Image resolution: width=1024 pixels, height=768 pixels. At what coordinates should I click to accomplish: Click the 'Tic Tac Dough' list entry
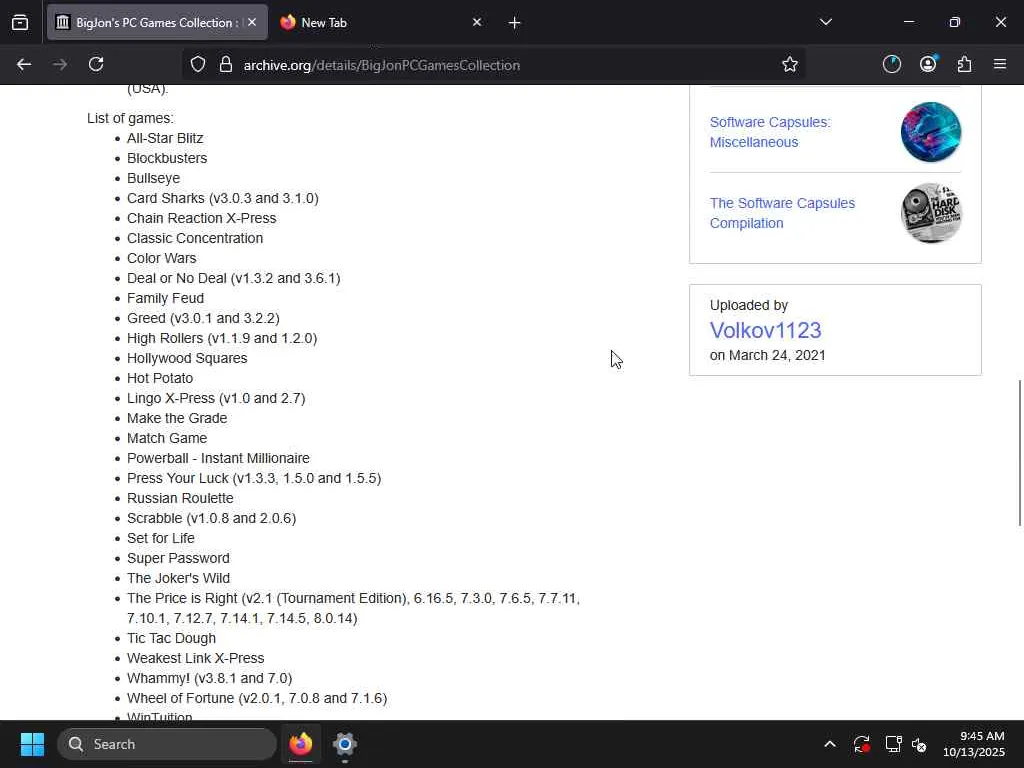pyautogui.click(x=171, y=638)
